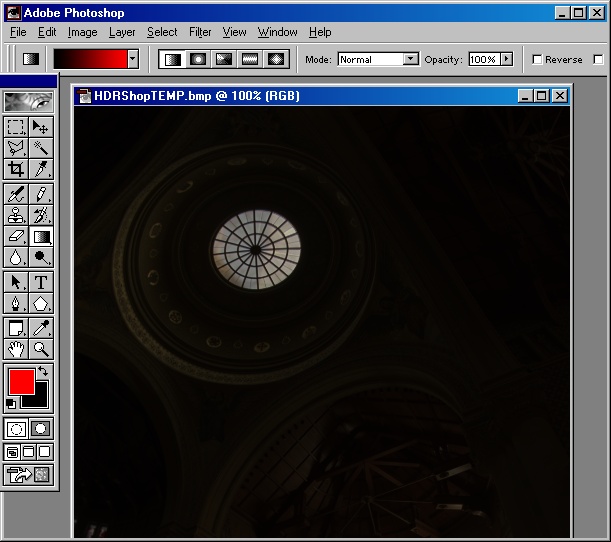Choose Radial Gradient style
The image size is (611, 542).
(x=198, y=59)
